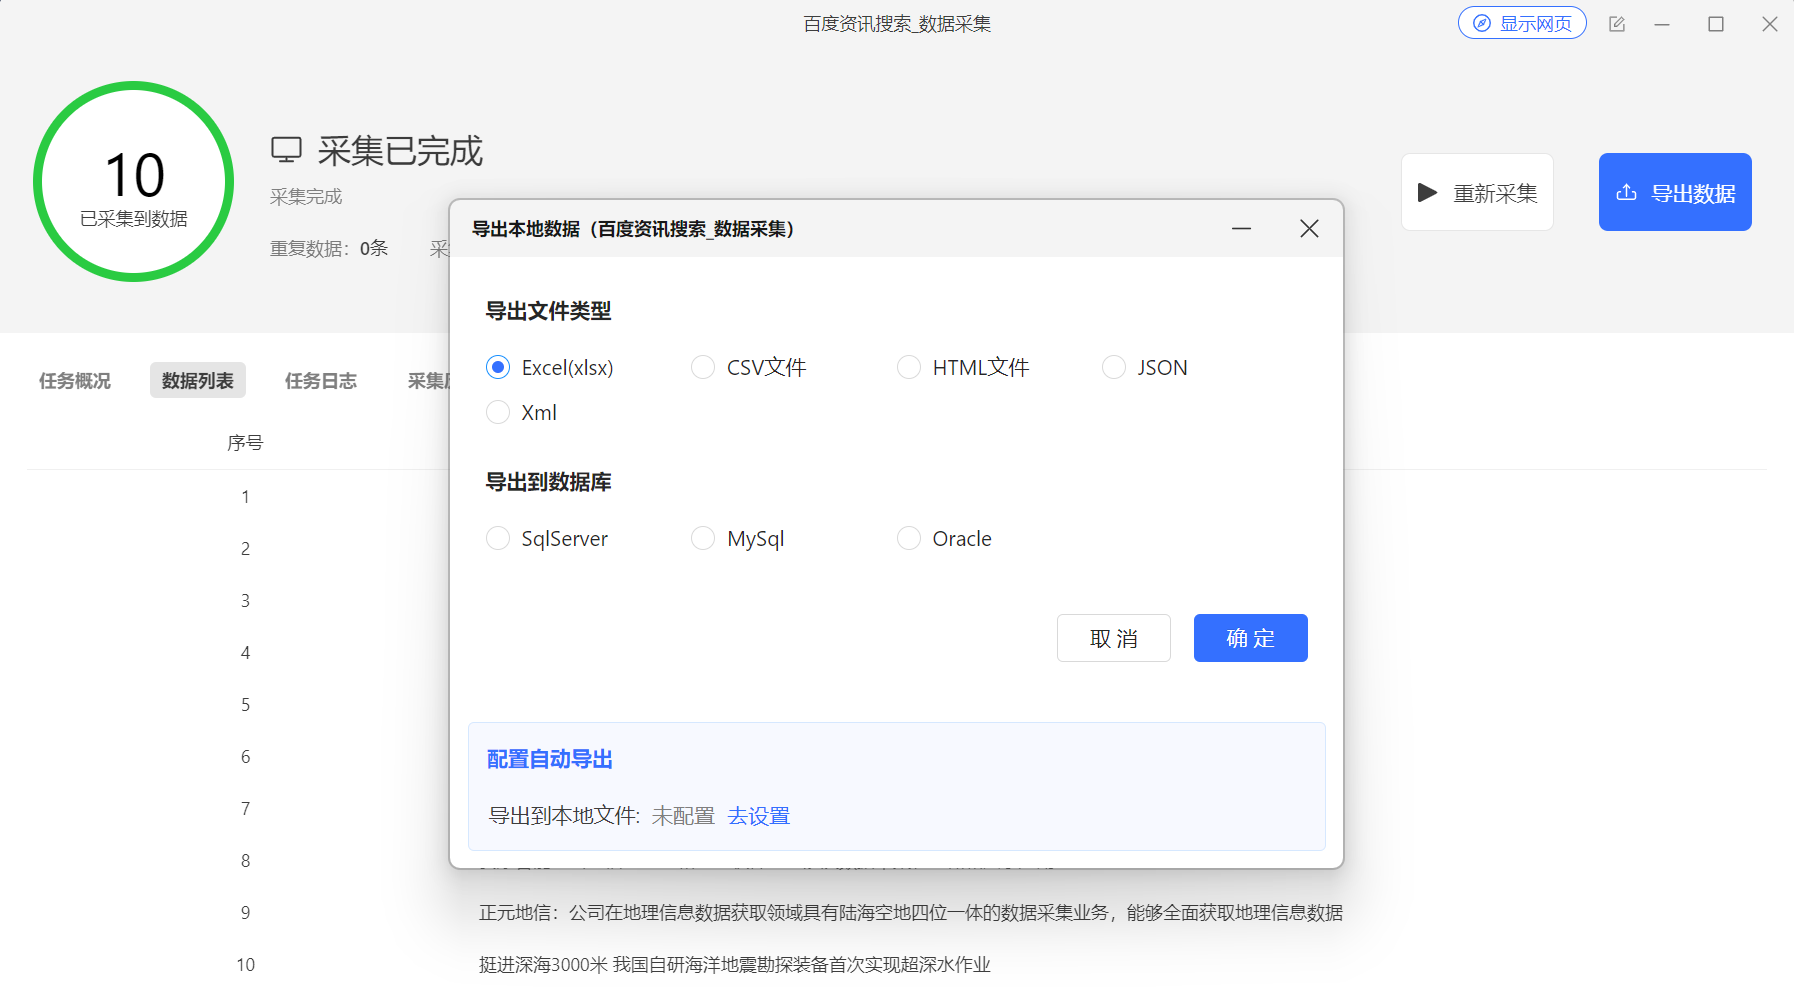
Task: Minimize the main application window
Action: [x=1662, y=24]
